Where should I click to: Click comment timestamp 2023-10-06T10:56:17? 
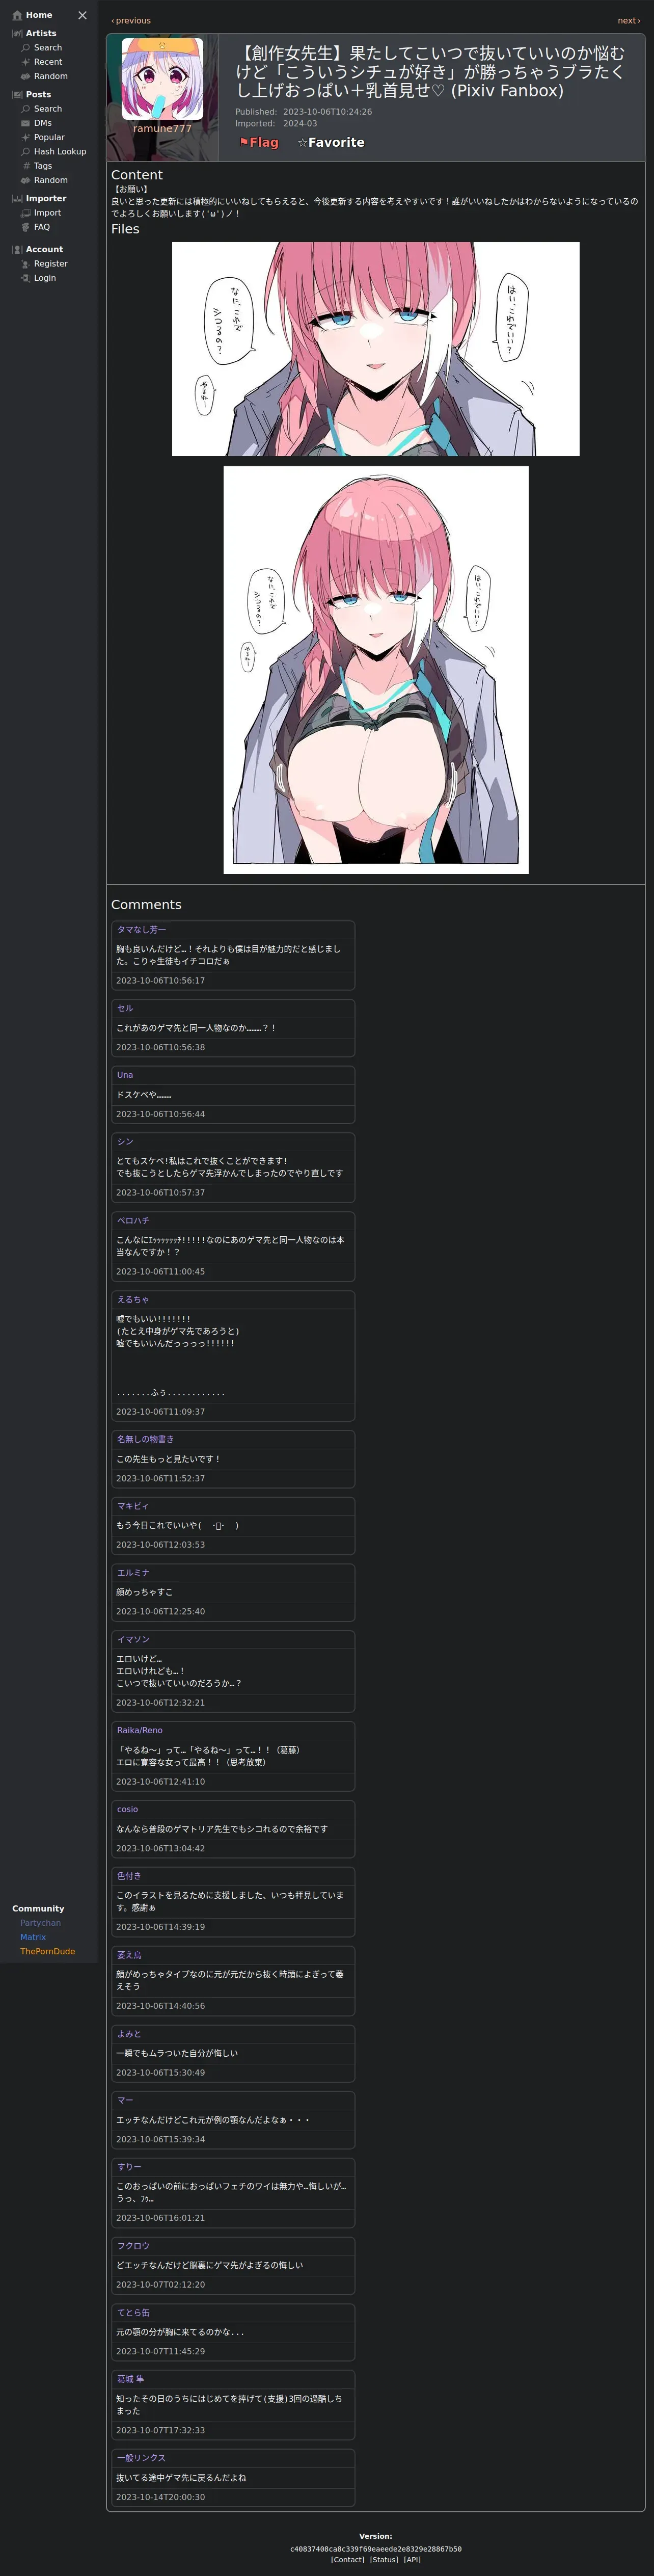click(x=160, y=980)
